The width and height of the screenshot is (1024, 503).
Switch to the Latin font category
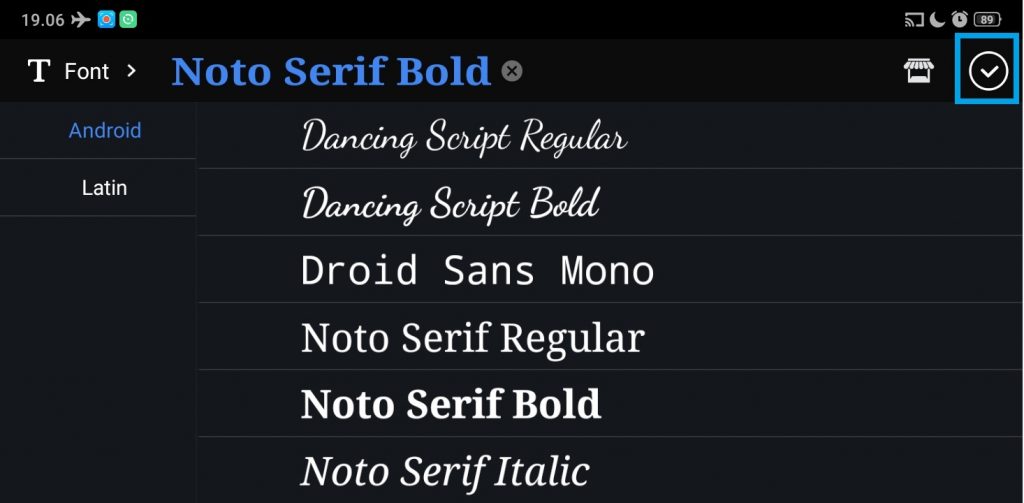[x=105, y=188]
